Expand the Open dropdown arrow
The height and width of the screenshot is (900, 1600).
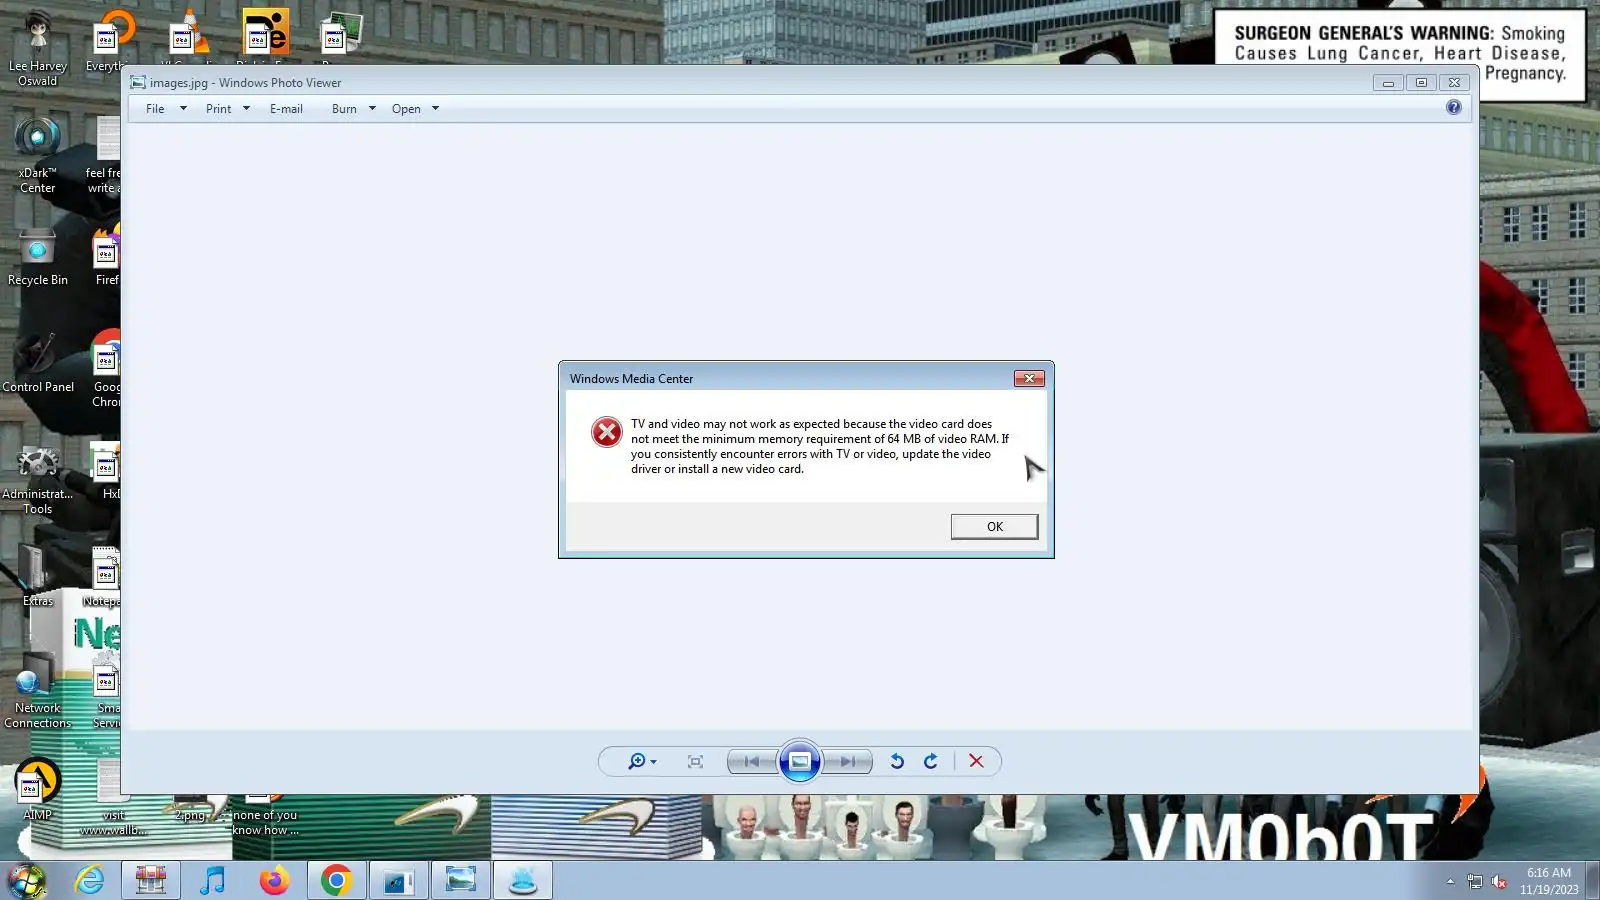tap(435, 109)
